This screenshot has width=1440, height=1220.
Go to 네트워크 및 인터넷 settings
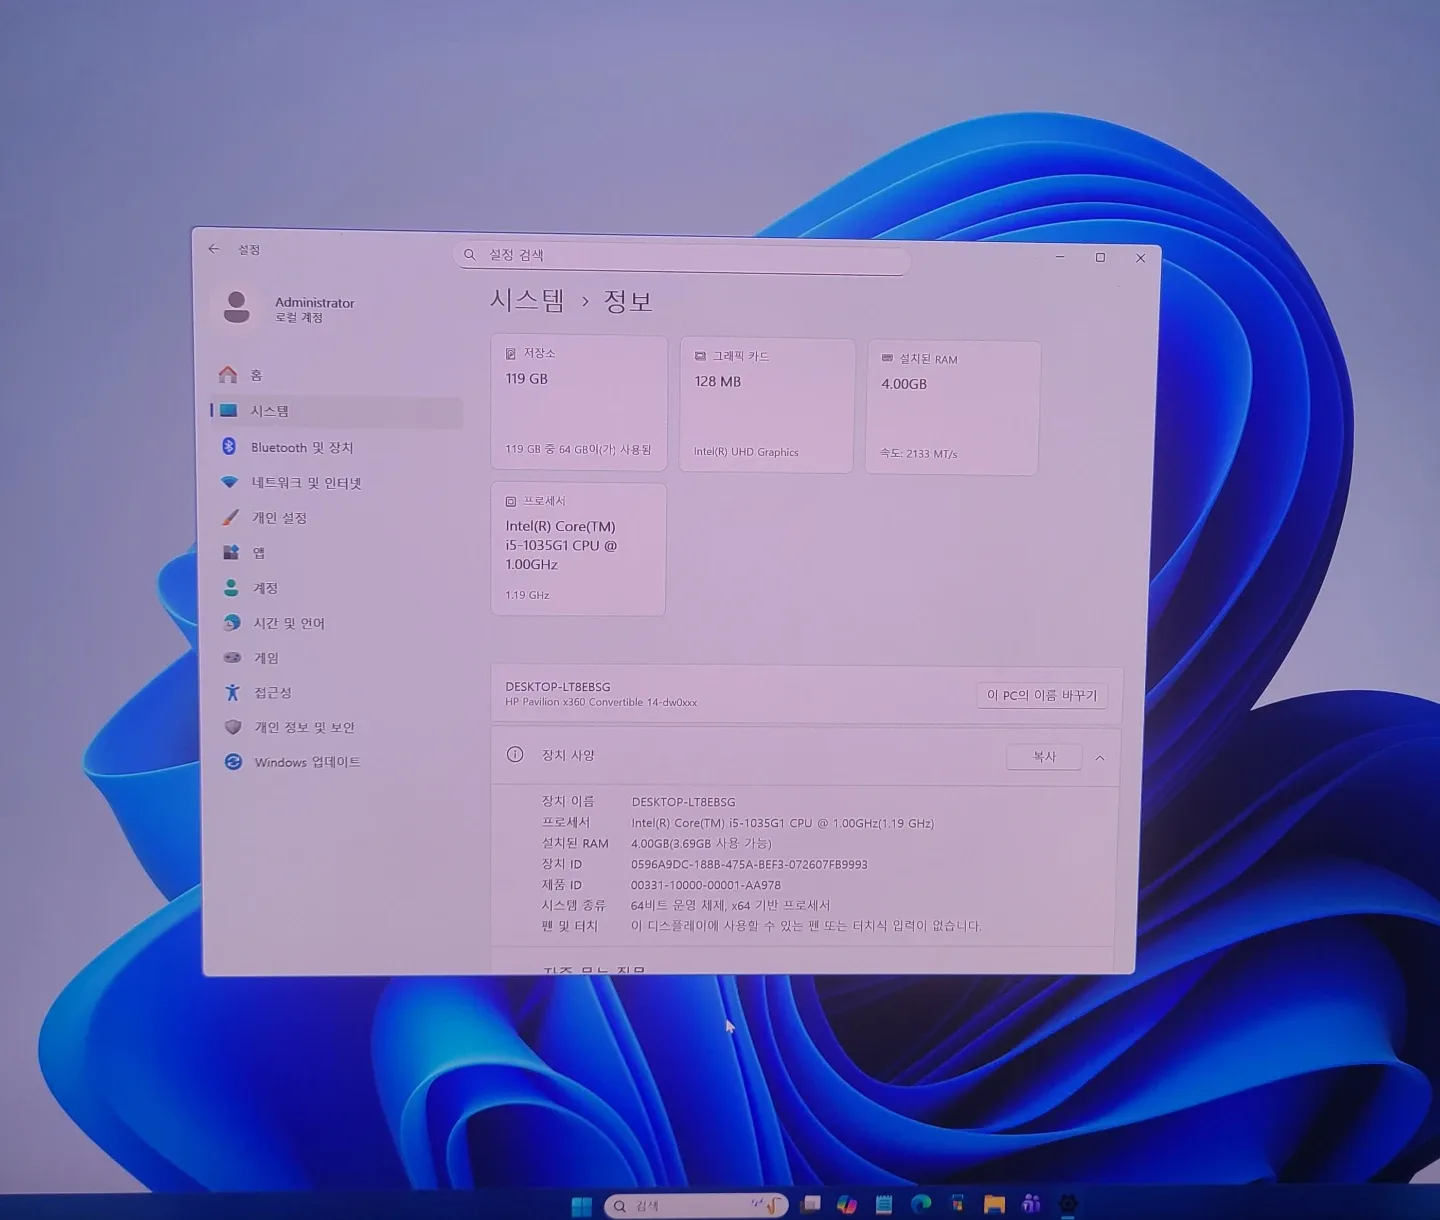pos(305,483)
